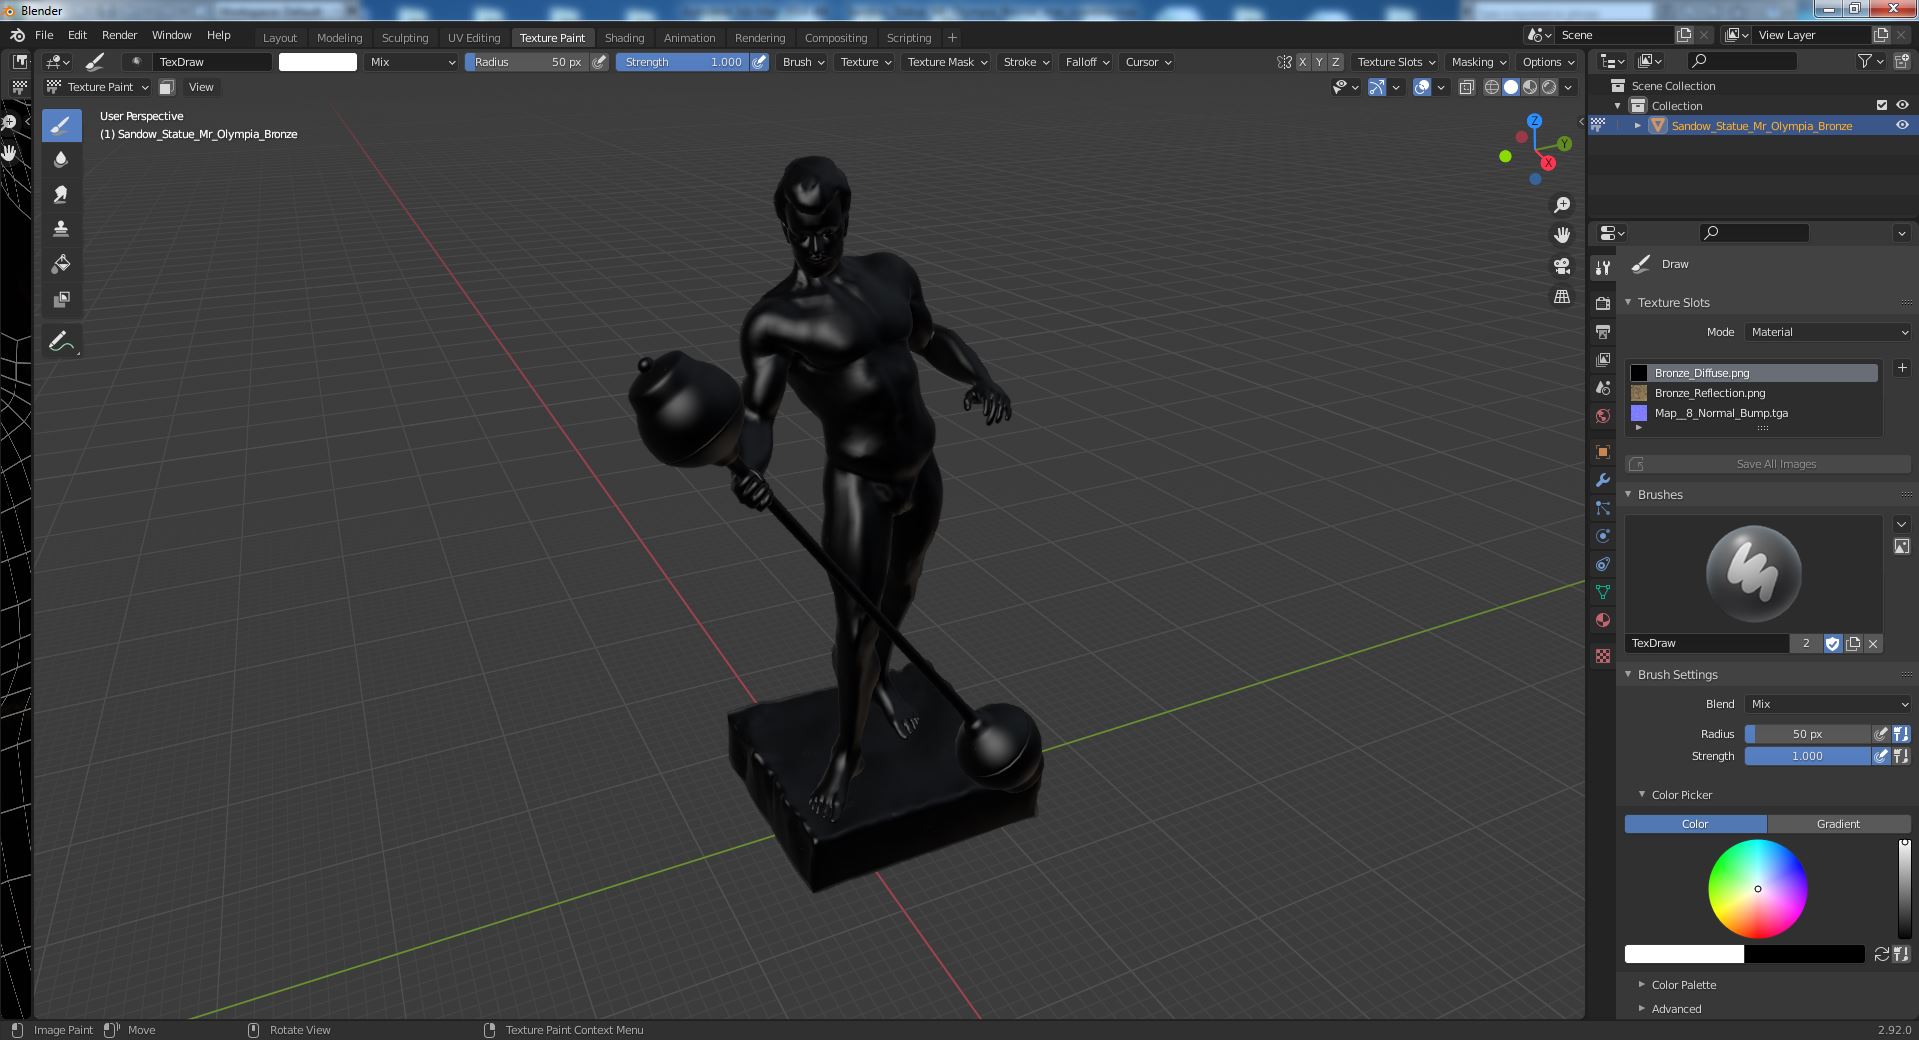Click the fake user shield for TexDraw

pos(1832,644)
